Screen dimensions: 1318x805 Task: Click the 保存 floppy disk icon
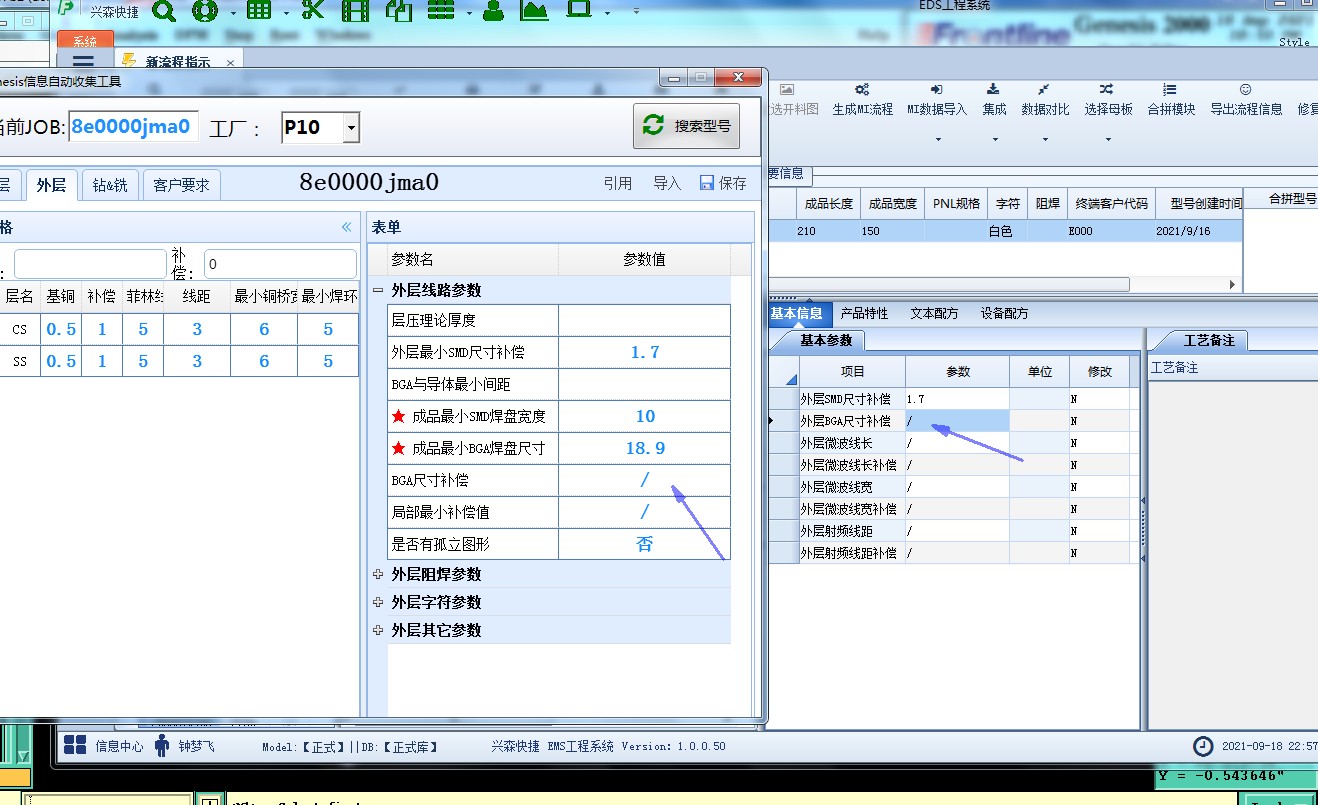click(707, 183)
